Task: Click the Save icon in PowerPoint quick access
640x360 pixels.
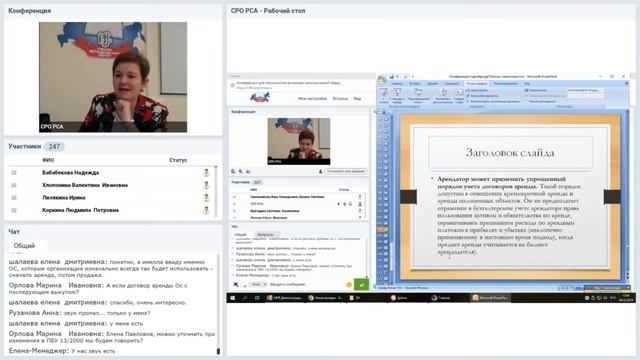Action: pos(391,76)
